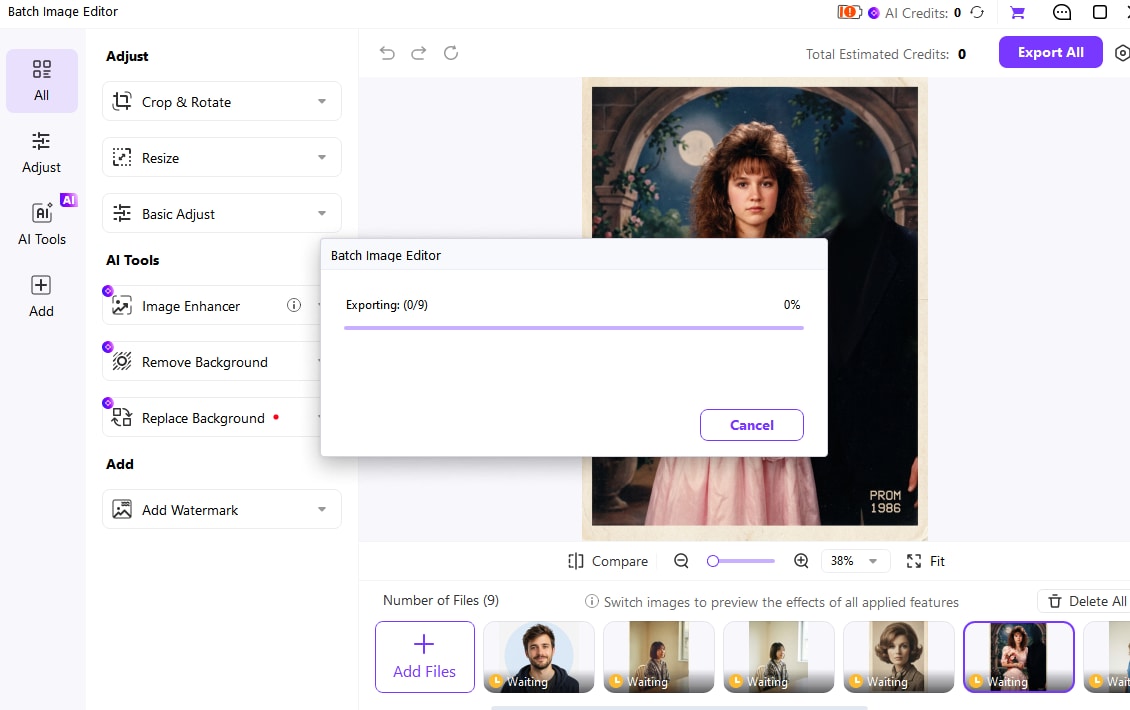Show Image Enhancer info tooltip icon
The height and width of the screenshot is (710, 1130).
point(294,305)
